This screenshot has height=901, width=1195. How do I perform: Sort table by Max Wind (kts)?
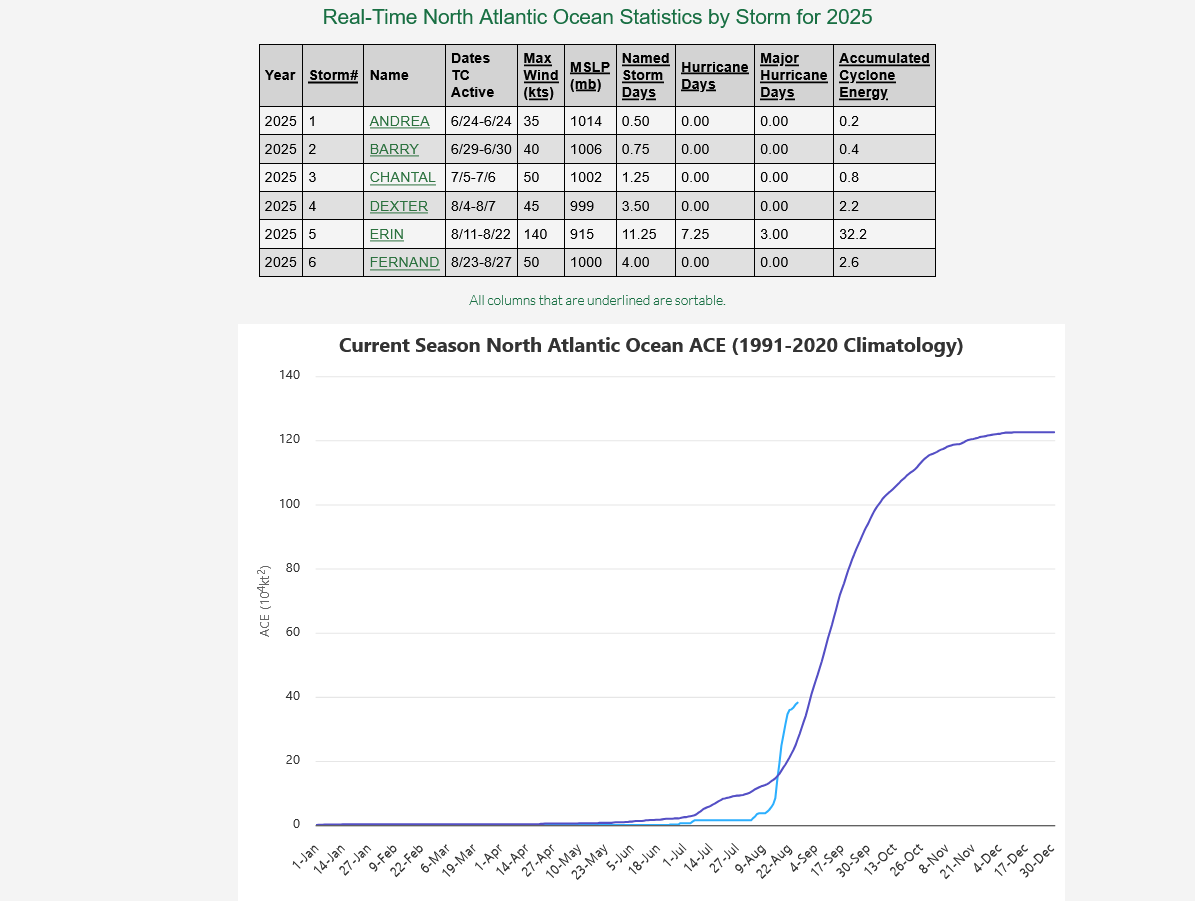(540, 75)
